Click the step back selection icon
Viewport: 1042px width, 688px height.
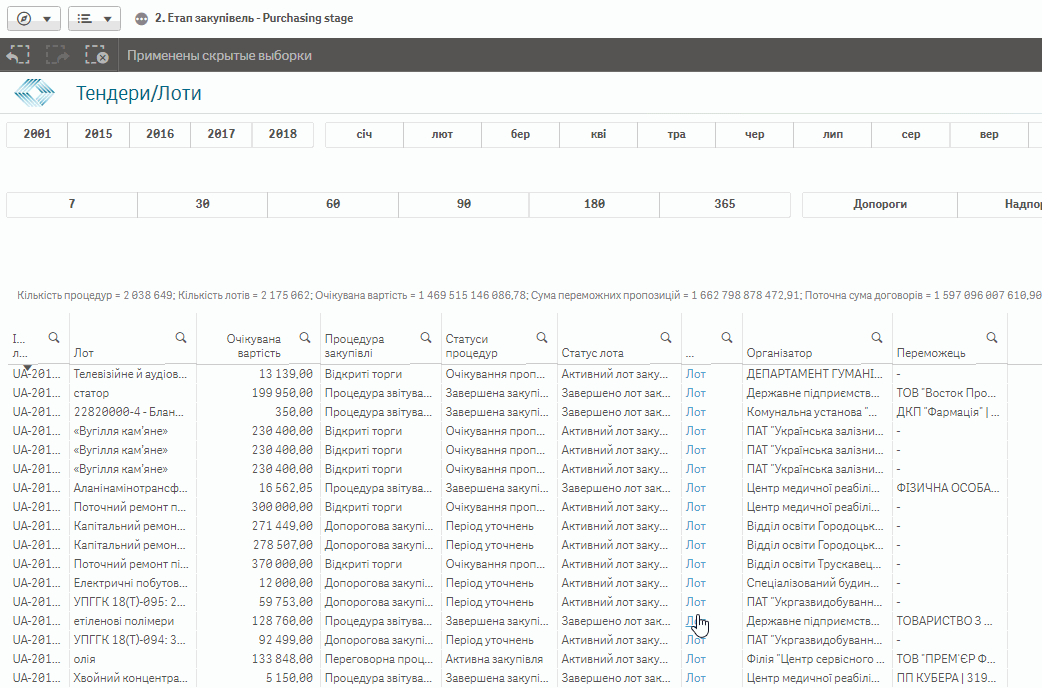point(19,56)
